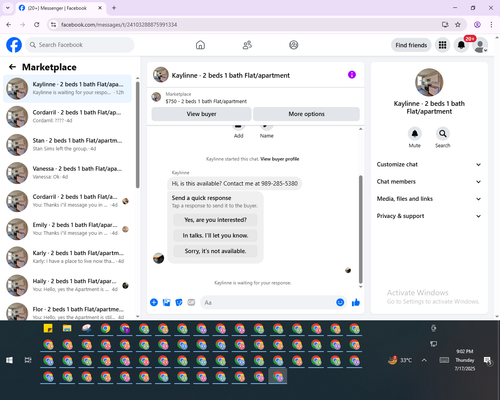Screen dimensions: 500x400
Task: Open Sticky Notes from the taskbar
Action: click(x=48, y=328)
